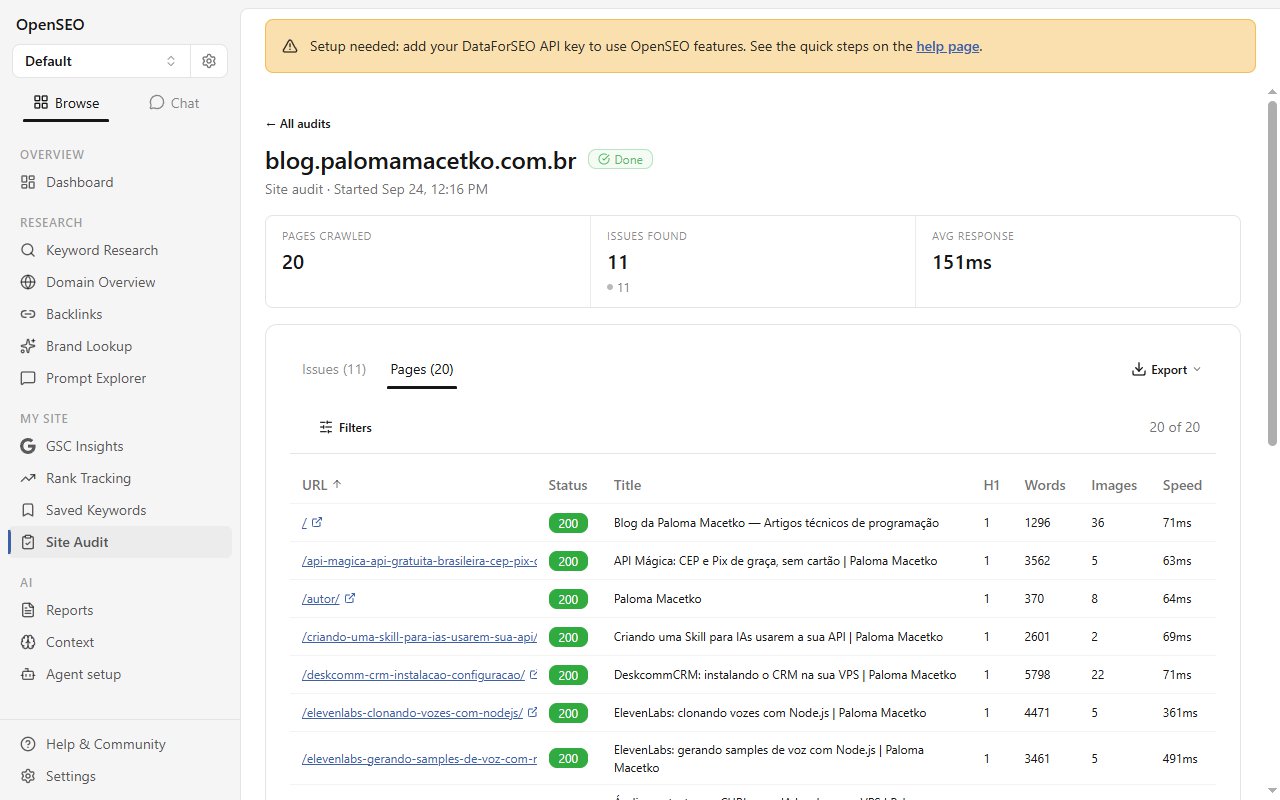1280x800 pixels.
Task: Click the Prompt Explorer chat icon
Action: click(x=28, y=378)
